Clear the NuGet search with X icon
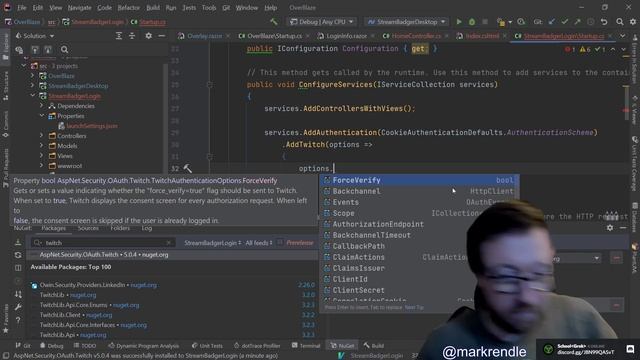The width and height of the screenshot is (640, 360). click(x=169, y=242)
